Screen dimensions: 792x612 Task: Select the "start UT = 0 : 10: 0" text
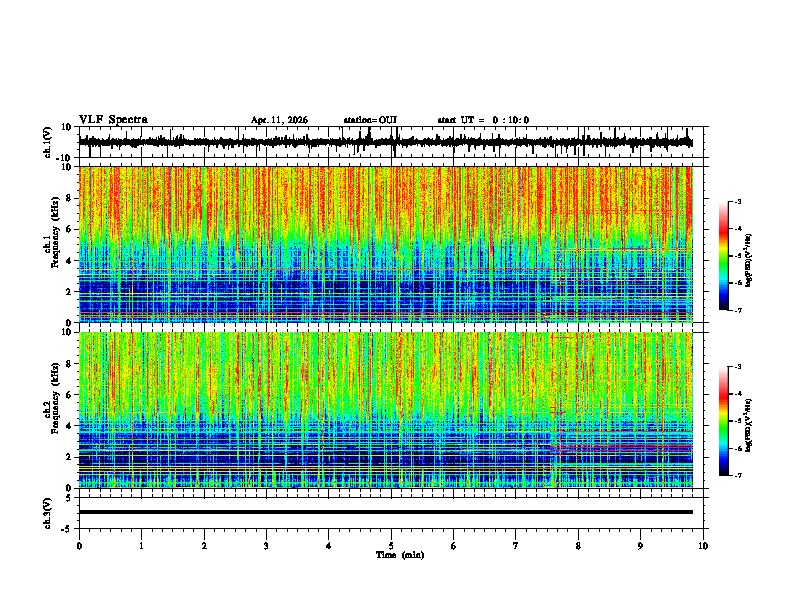(x=483, y=120)
